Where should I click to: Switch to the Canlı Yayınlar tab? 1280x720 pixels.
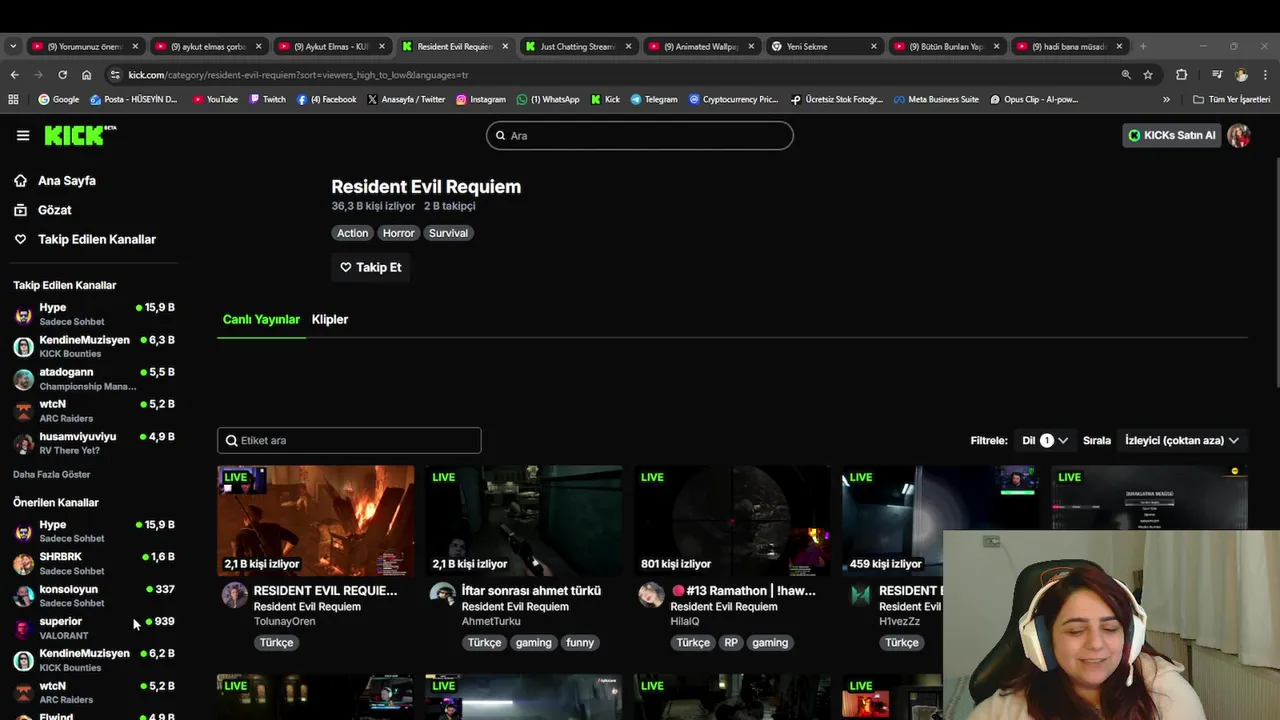[261, 319]
